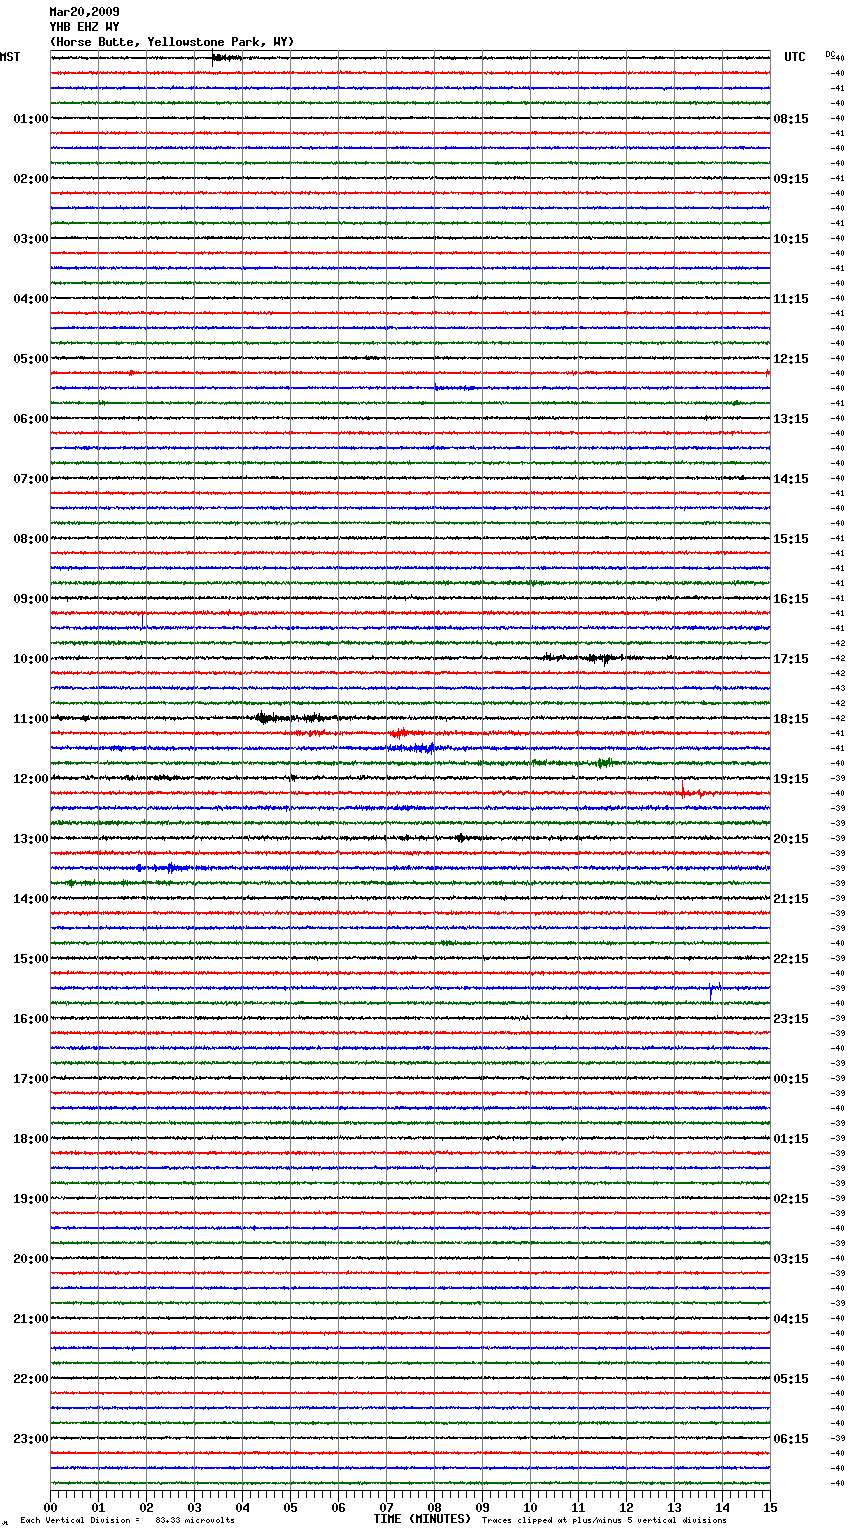Image resolution: width=850 pixels, height=1534 pixels.
Task: Click the blue spike event on the 15:00 hour blue trace
Action: 711,991
